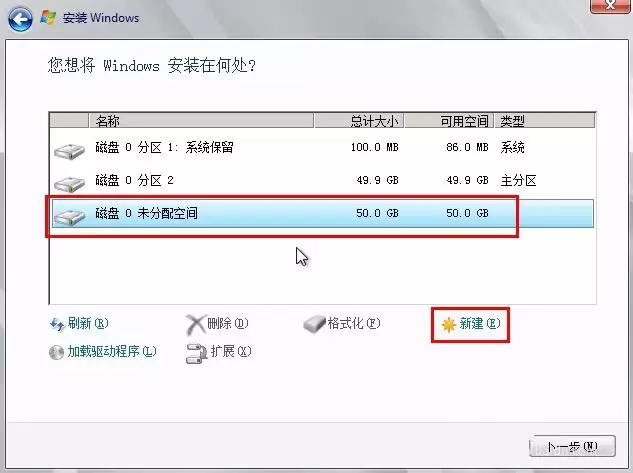This screenshot has width=633, height=473.
Task: Click drive icon for 磁盘 0 分区 2
Action: point(69,184)
